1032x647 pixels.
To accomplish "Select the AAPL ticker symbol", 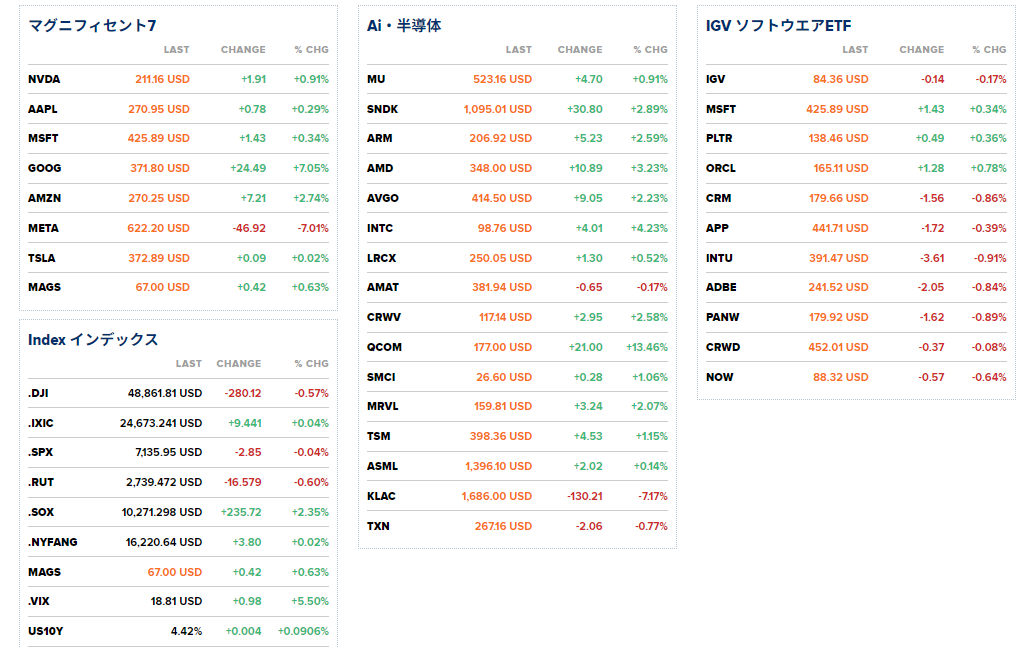I will (43, 109).
